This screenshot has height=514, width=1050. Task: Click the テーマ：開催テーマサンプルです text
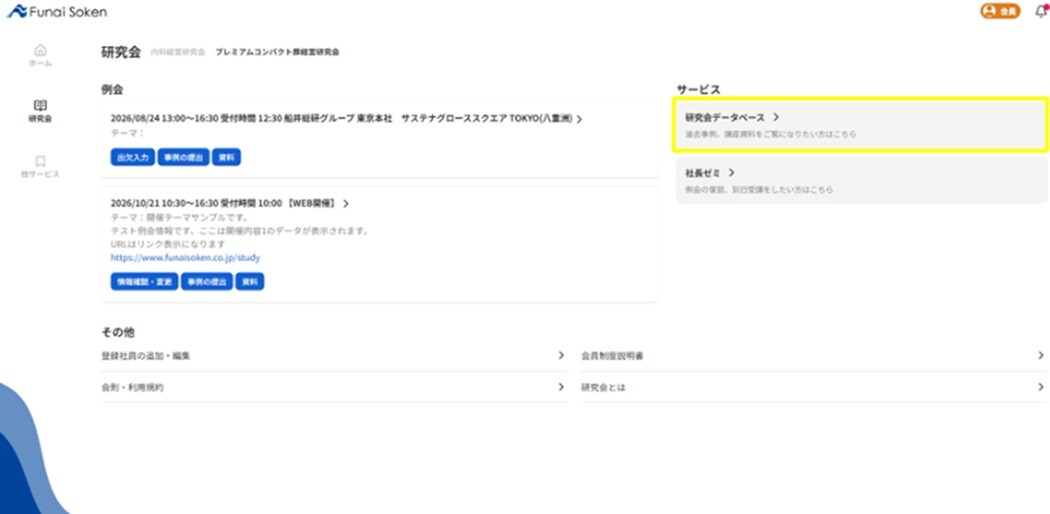pos(179,218)
